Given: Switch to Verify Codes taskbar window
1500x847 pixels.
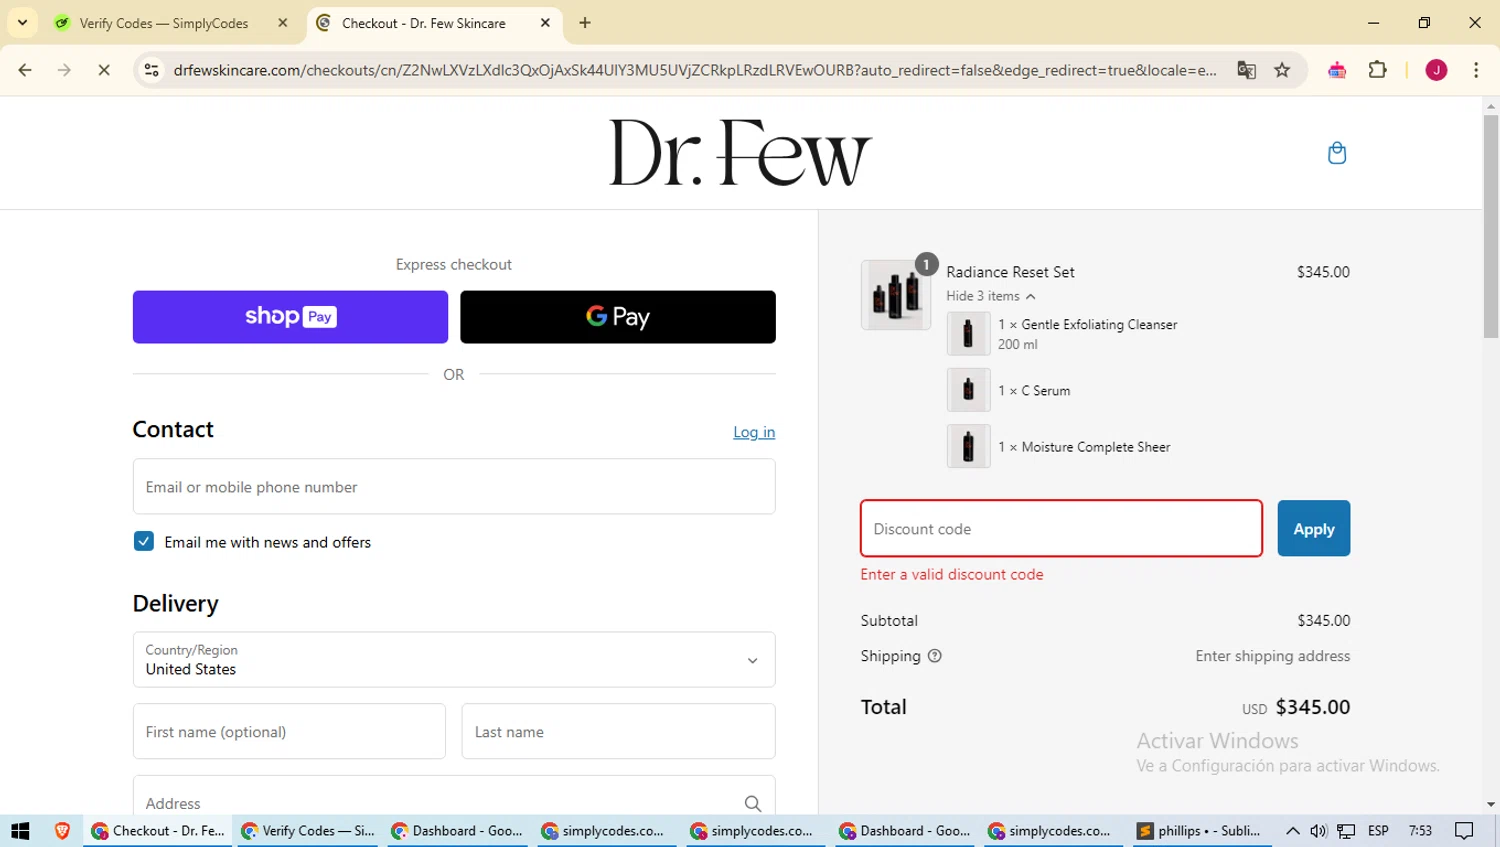Looking at the screenshot, I should click(308, 831).
